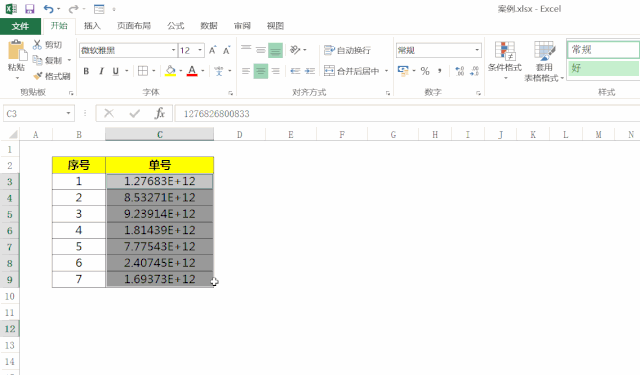
Task: Undo the last action
Action: coord(48,9)
